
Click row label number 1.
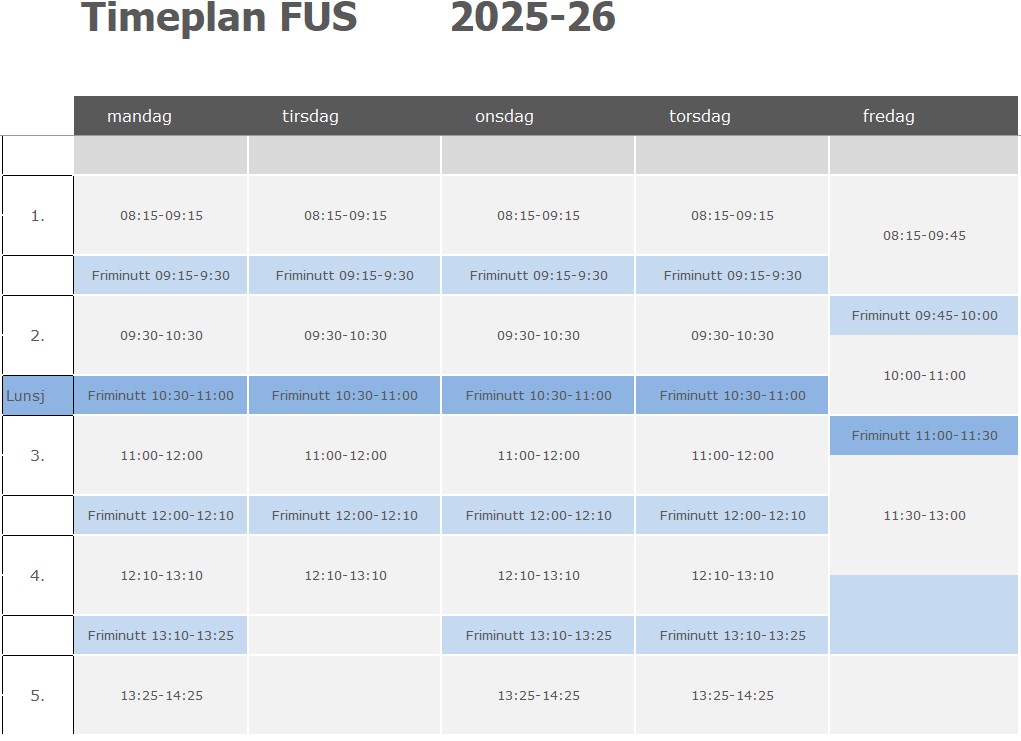tap(38, 215)
